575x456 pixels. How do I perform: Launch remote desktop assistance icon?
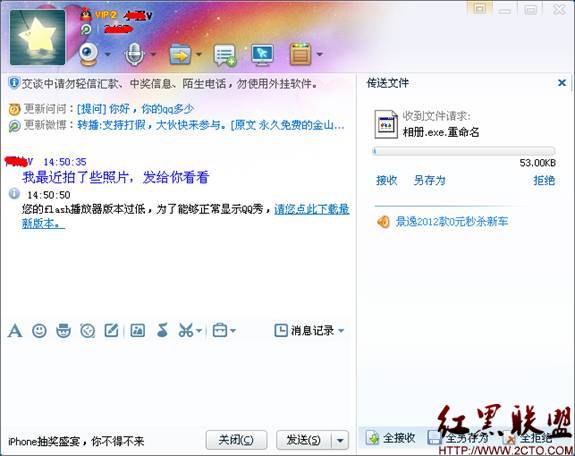tap(262, 54)
